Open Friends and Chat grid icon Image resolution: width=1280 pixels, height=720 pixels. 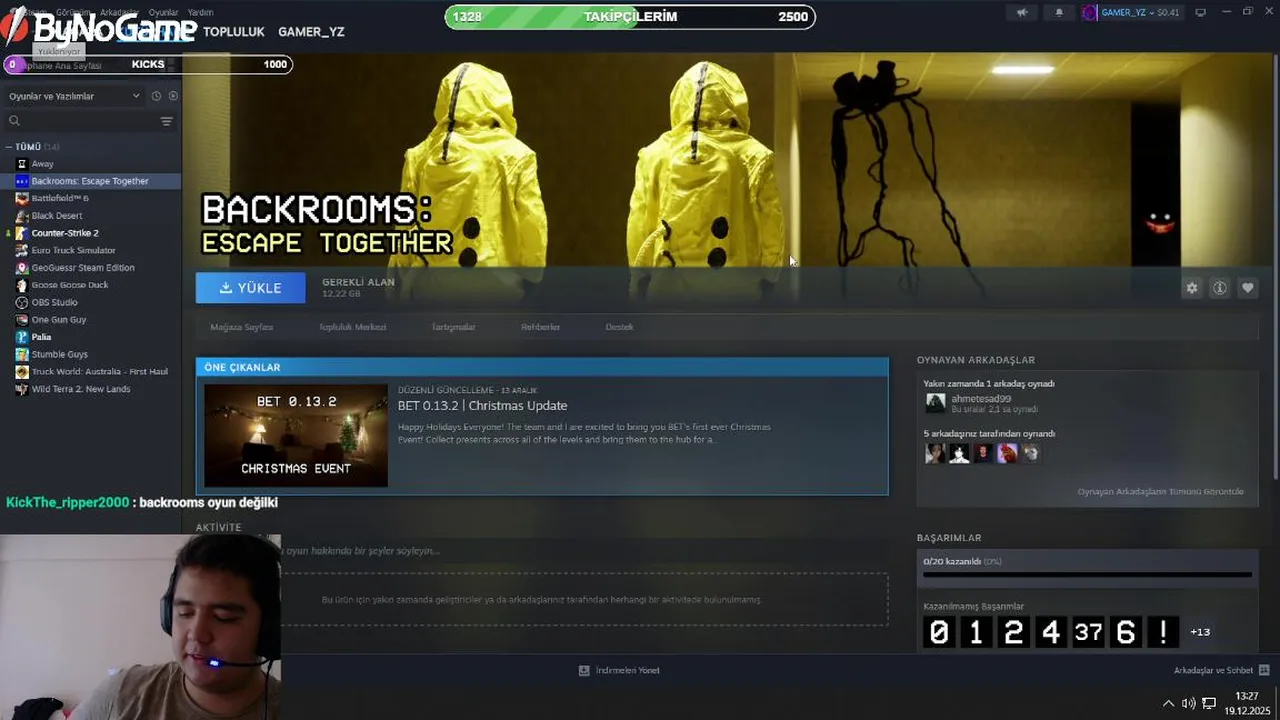click(1264, 670)
